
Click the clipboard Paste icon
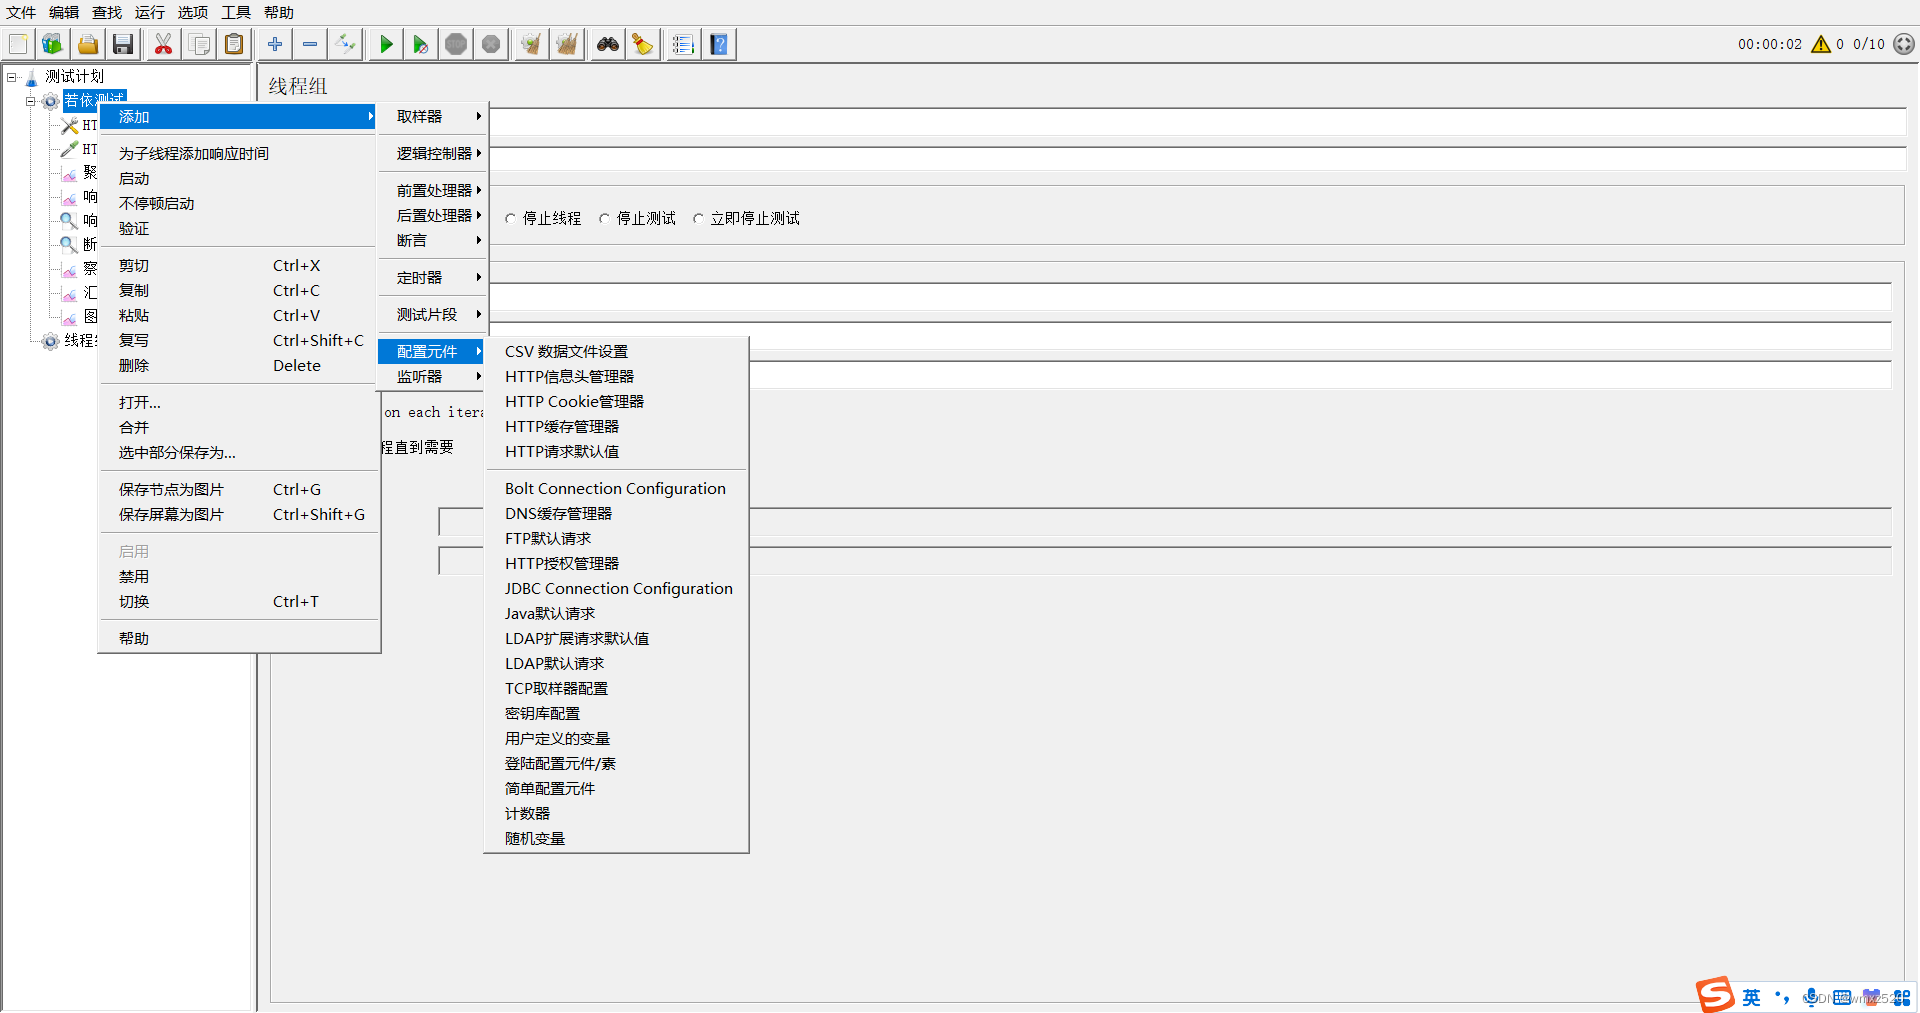(234, 44)
